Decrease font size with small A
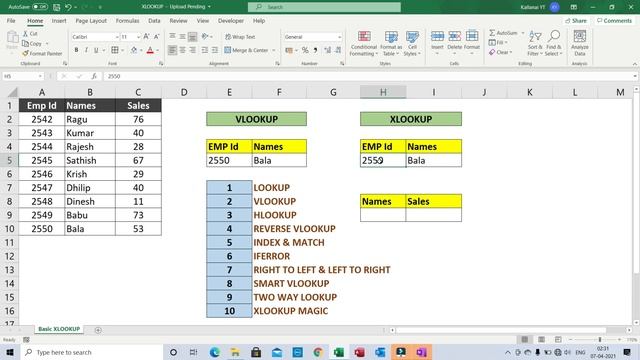 (x=156, y=37)
